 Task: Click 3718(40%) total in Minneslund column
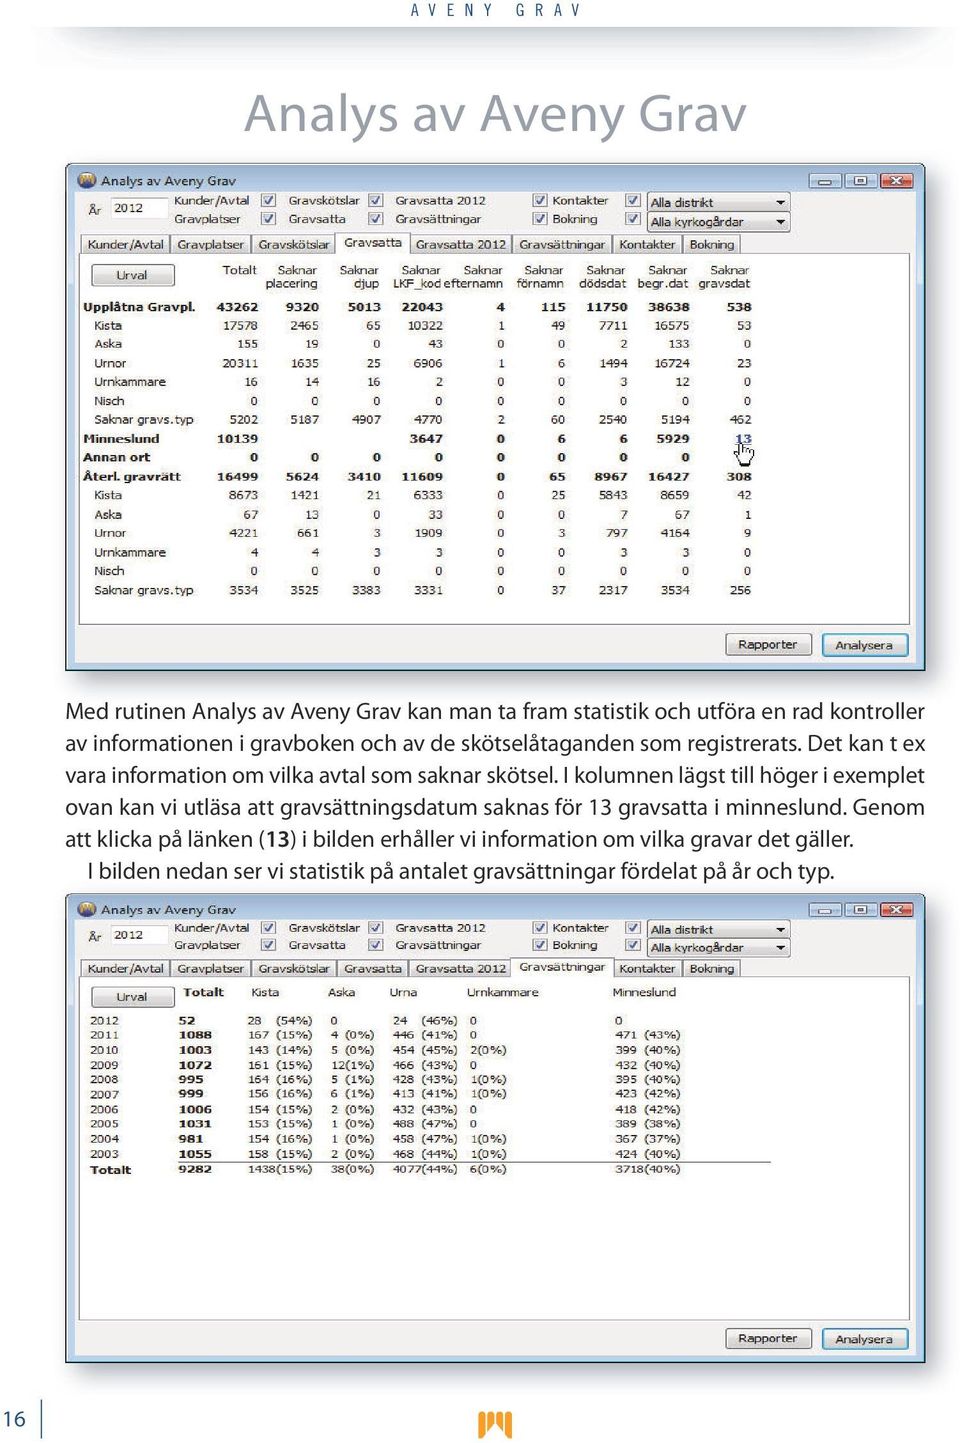point(648,1169)
